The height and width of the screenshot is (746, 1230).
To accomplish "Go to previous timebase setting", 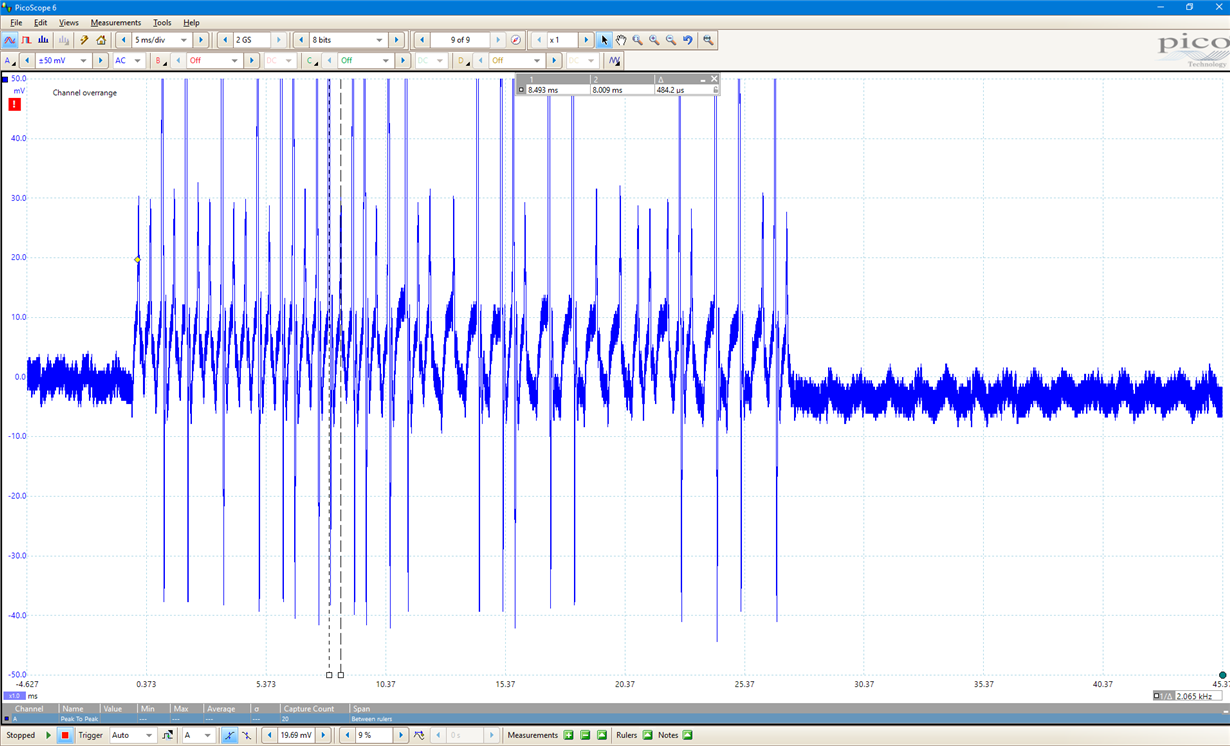I will [x=123, y=40].
